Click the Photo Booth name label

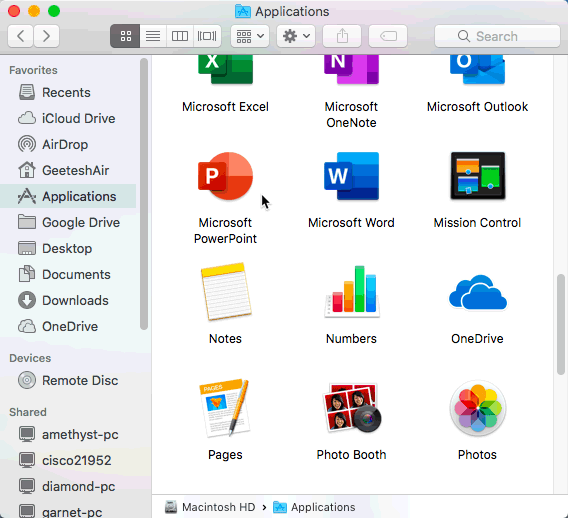tap(351, 455)
